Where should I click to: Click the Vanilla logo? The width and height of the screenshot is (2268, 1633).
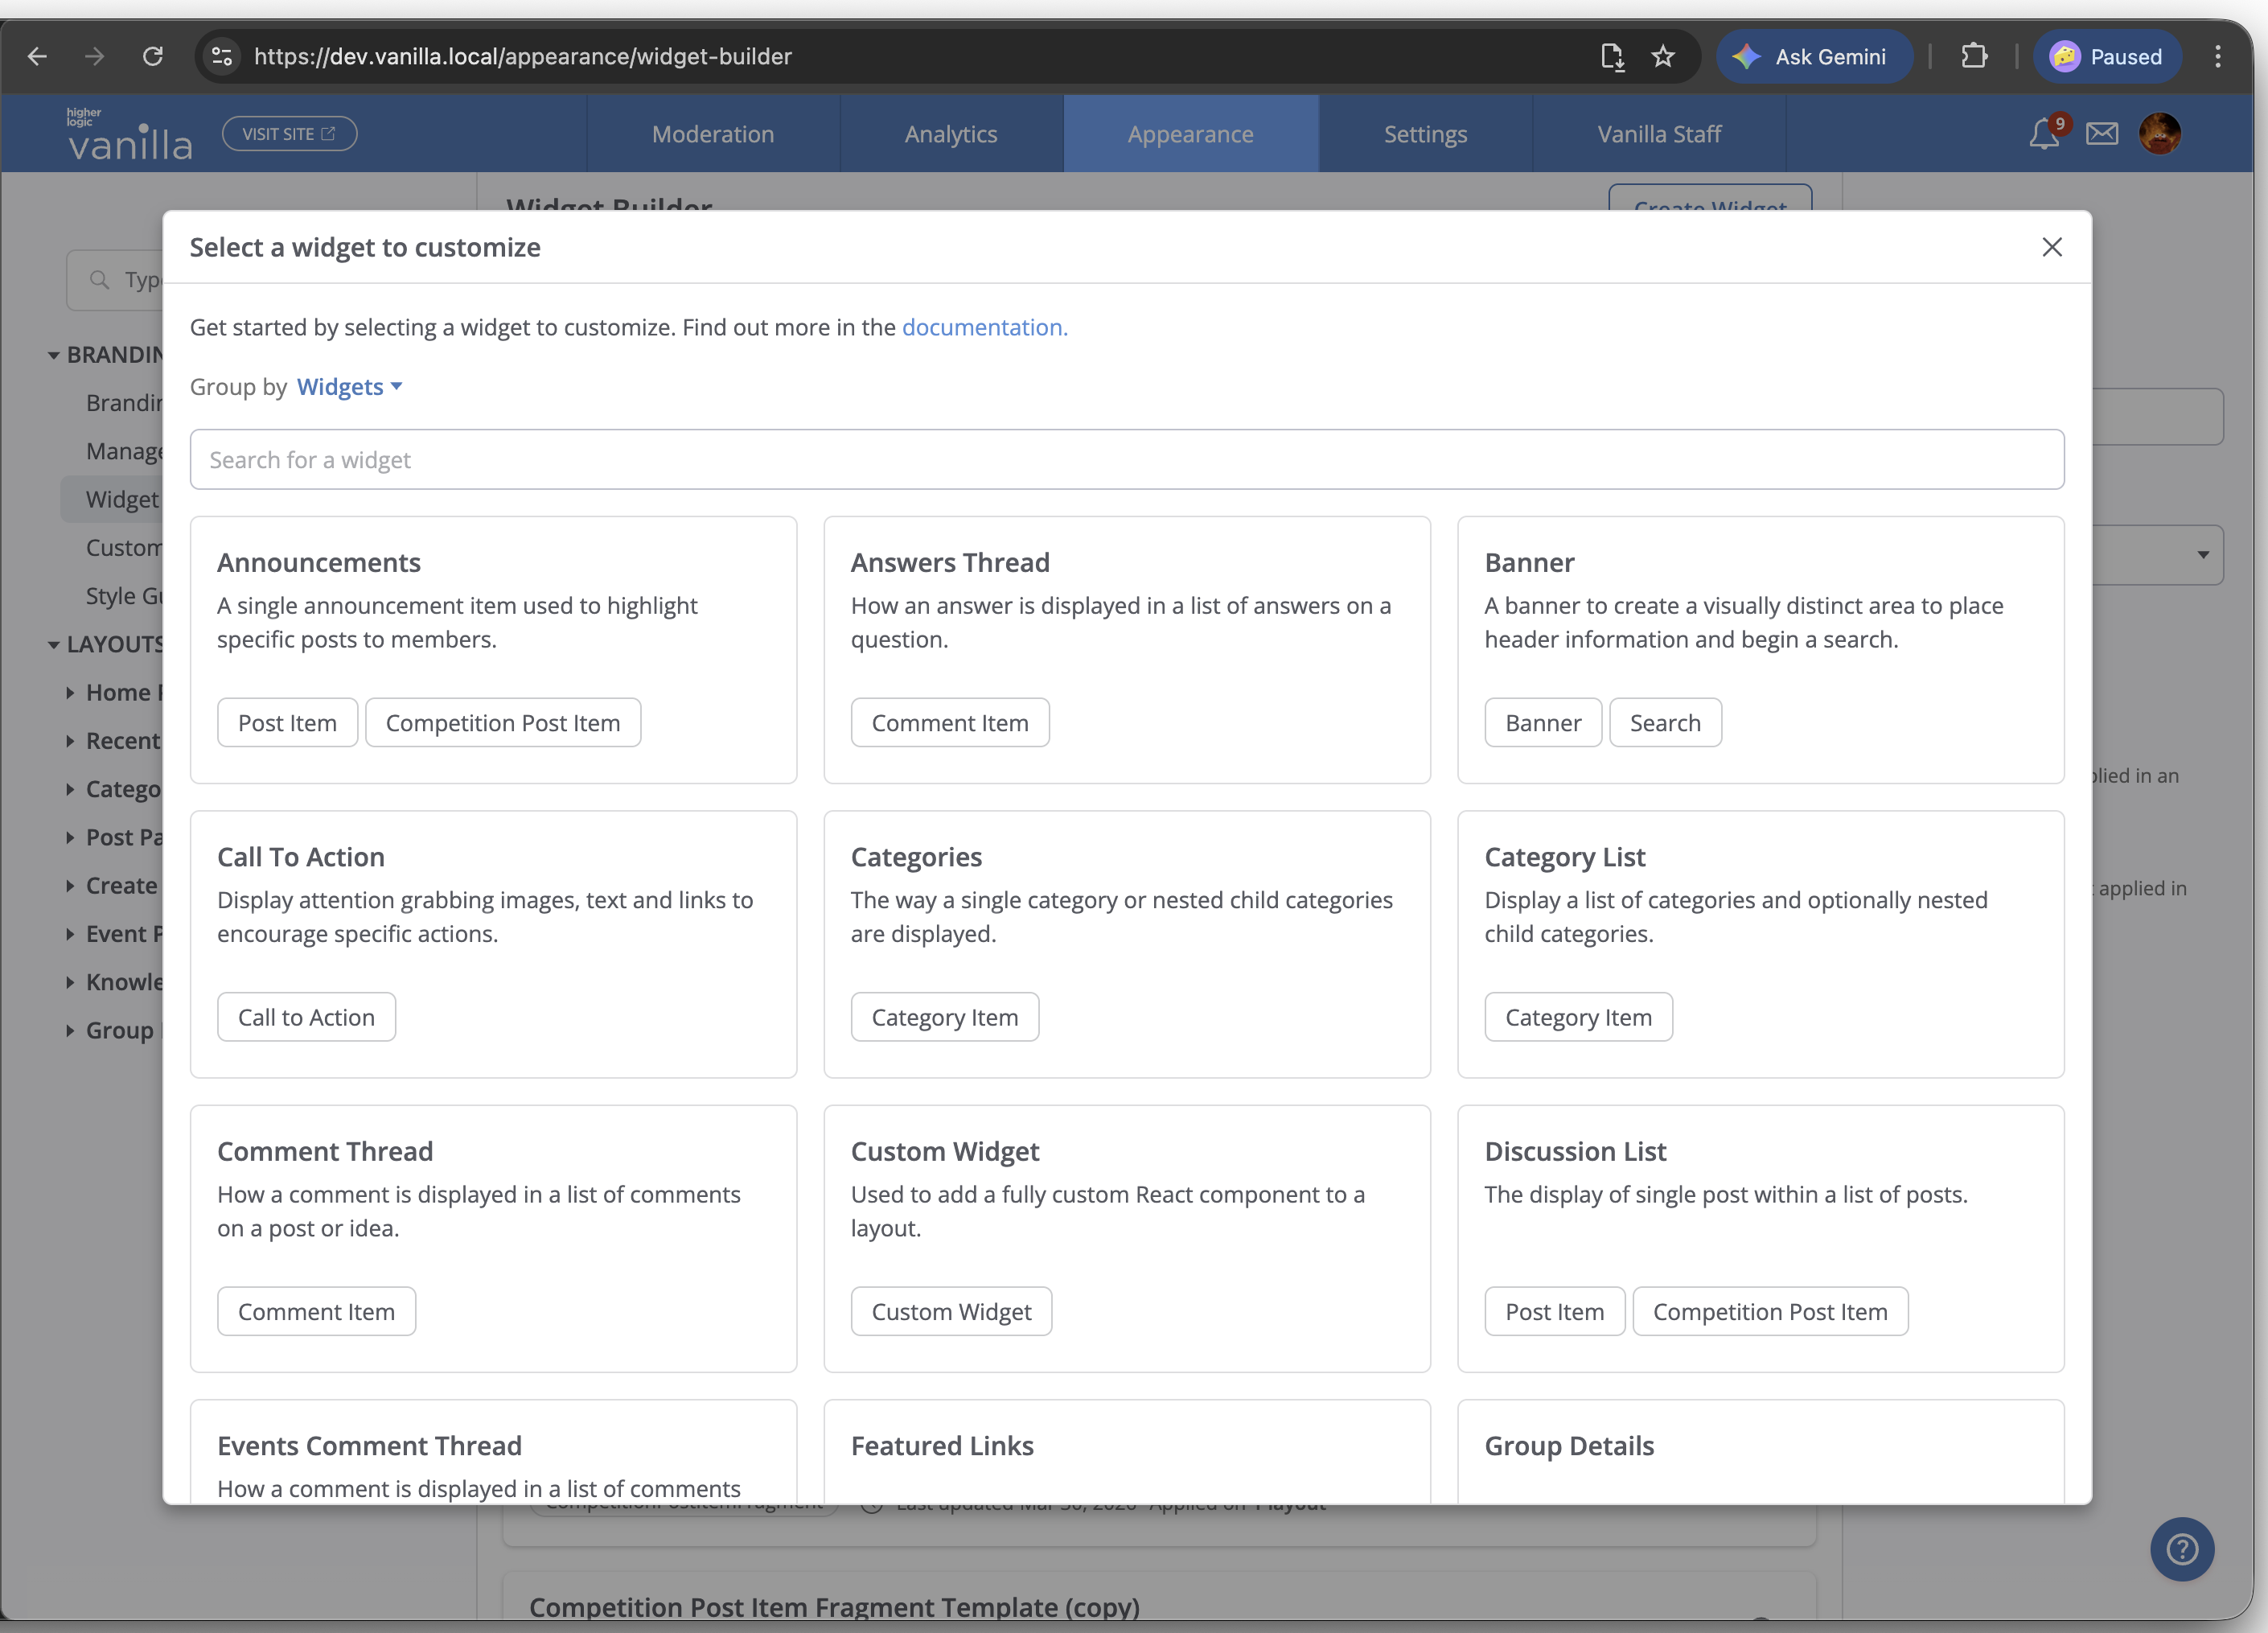pyautogui.click(x=129, y=134)
